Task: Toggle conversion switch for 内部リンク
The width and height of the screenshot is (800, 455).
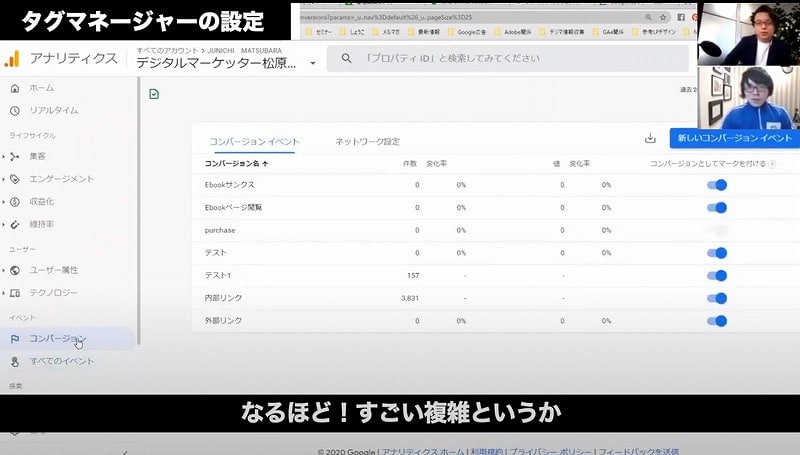Action: click(x=717, y=298)
